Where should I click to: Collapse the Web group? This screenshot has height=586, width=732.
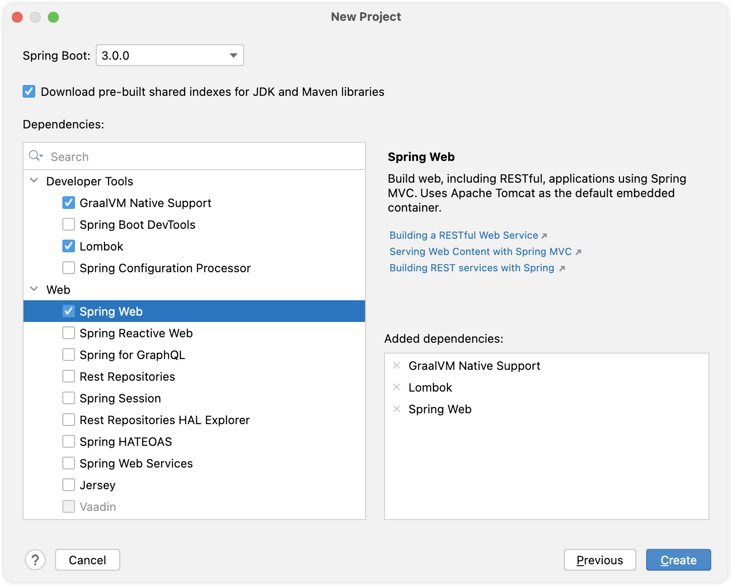(x=34, y=289)
